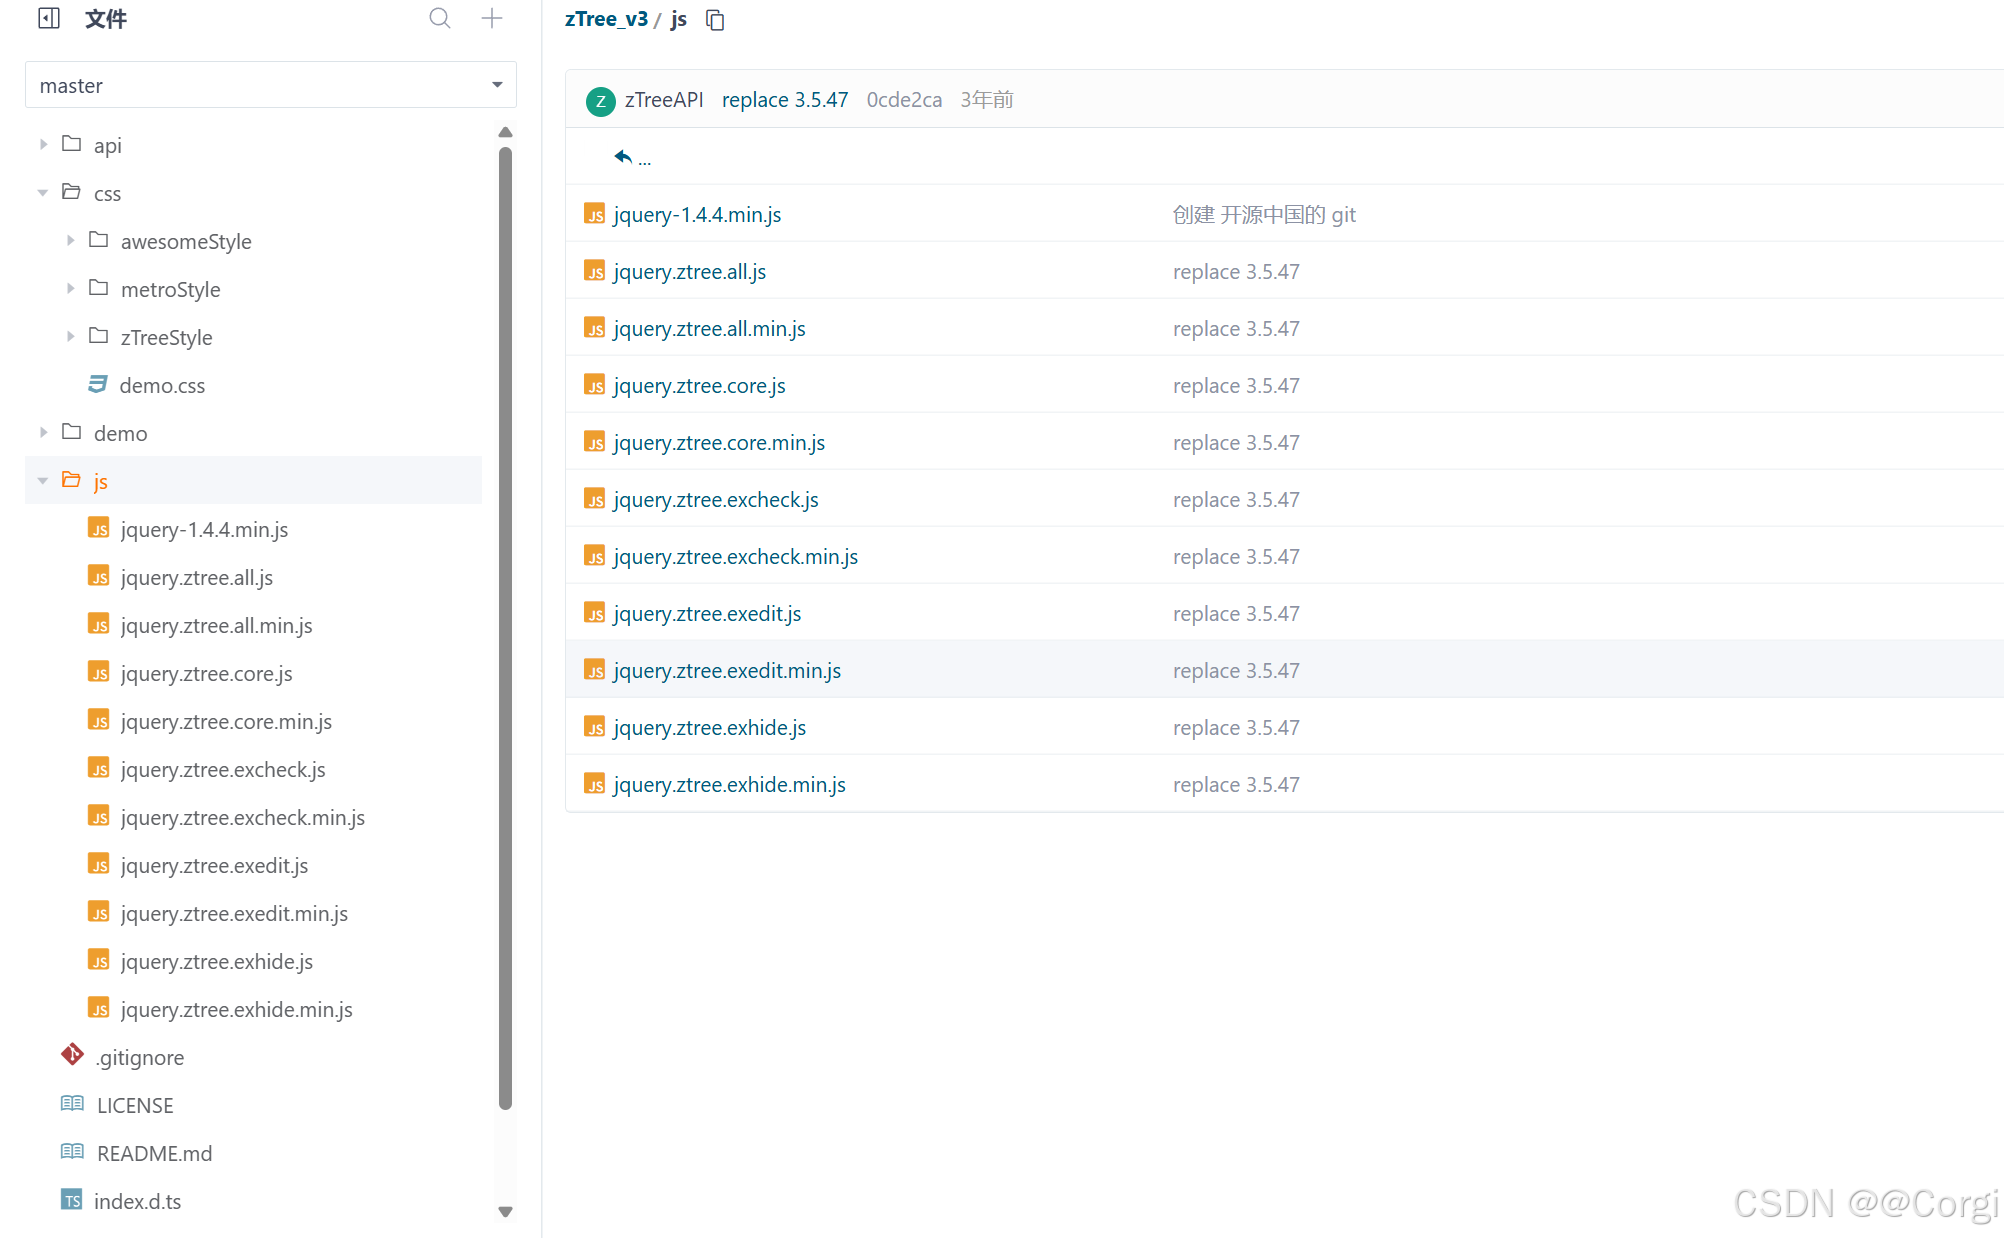Collapse the file sidebar panel icon
This screenshot has height=1238, width=2004.
[49, 18]
